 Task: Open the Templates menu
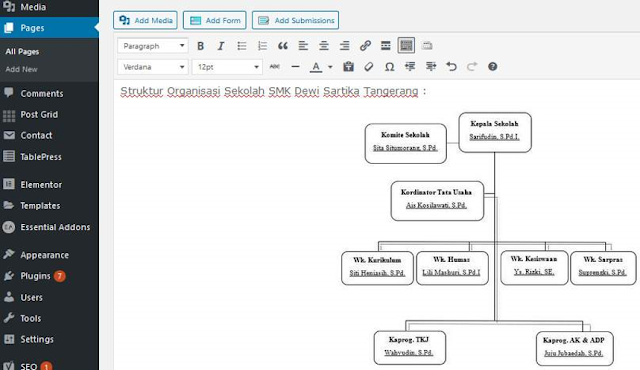[x=49, y=206]
